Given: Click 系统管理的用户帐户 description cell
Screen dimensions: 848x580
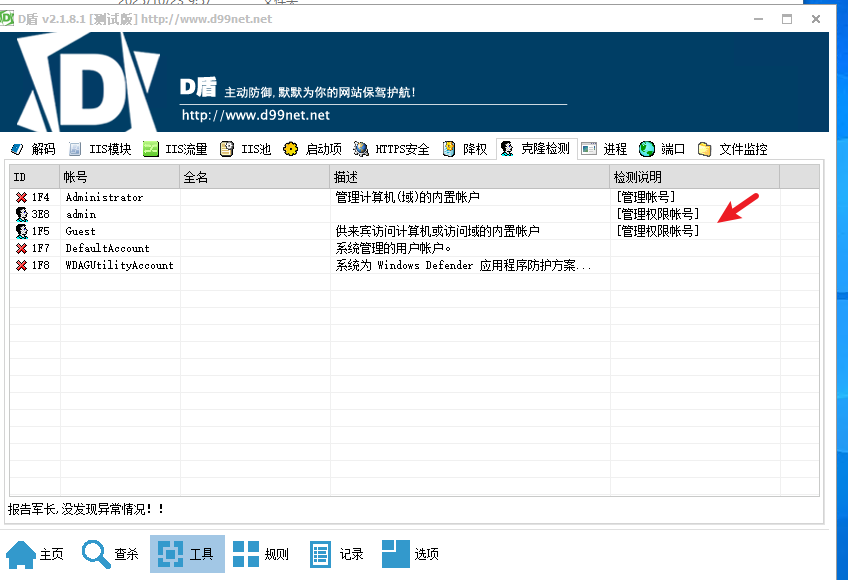Looking at the screenshot, I should [x=393, y=248].
